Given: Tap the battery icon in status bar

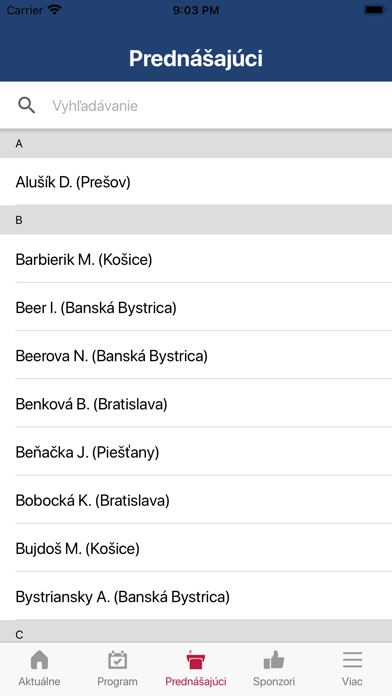Looking at the screenshot, I should pos(374,10).
